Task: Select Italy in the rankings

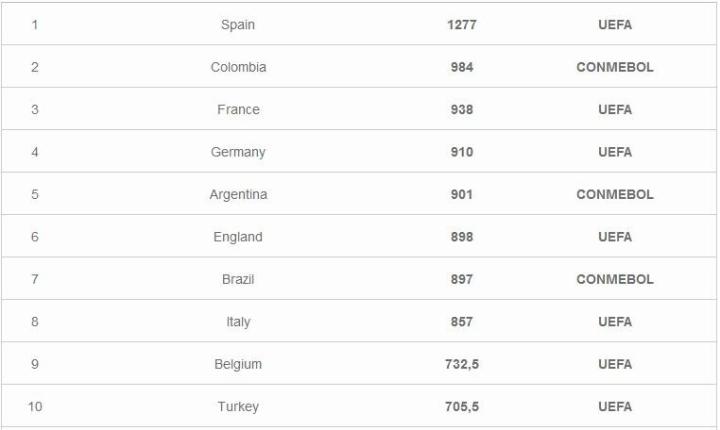Action: (238, 322)
